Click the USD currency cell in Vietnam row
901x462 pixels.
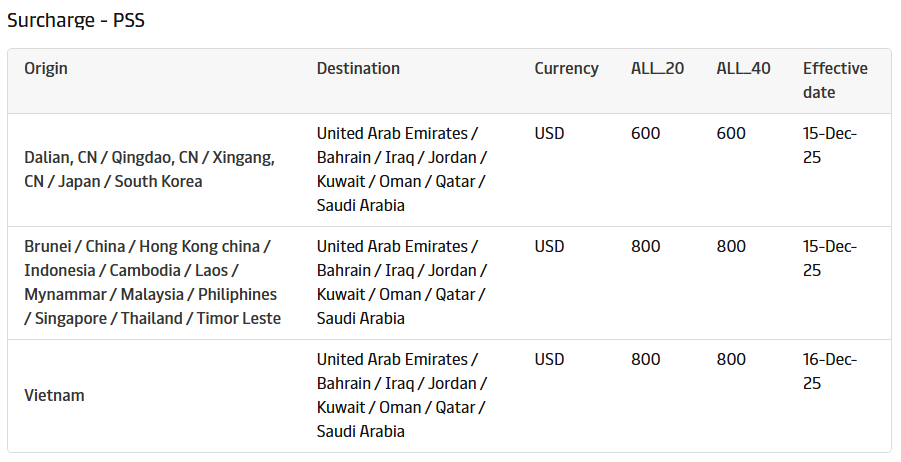click(x=549, y=360)
